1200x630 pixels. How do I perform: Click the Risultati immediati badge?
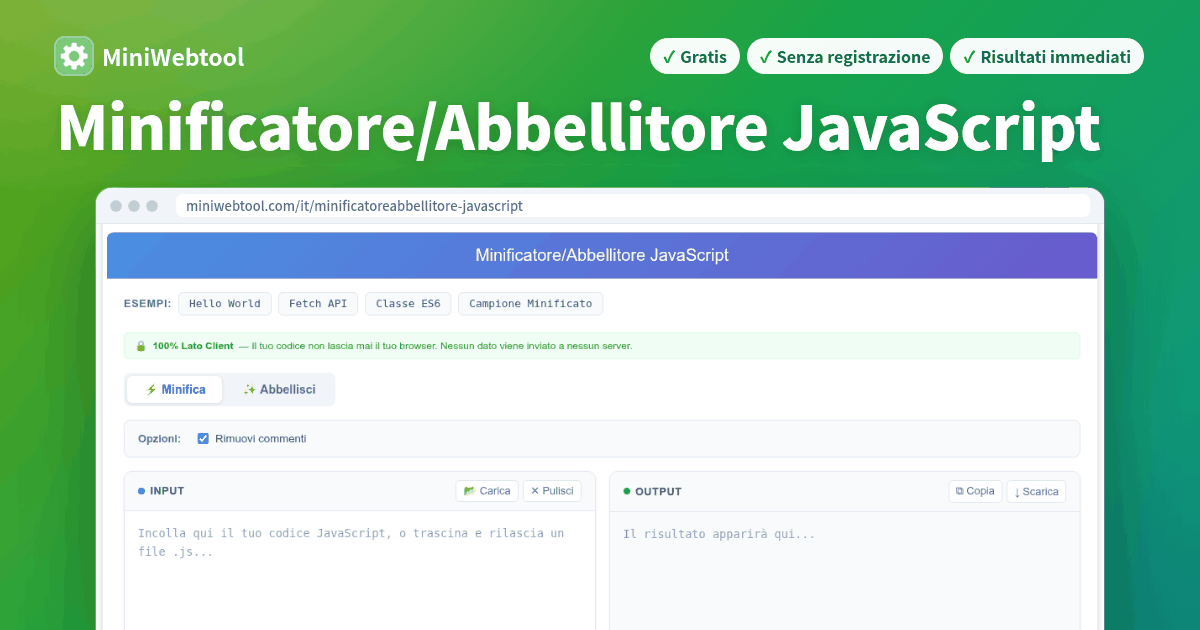coord(1046,57)
